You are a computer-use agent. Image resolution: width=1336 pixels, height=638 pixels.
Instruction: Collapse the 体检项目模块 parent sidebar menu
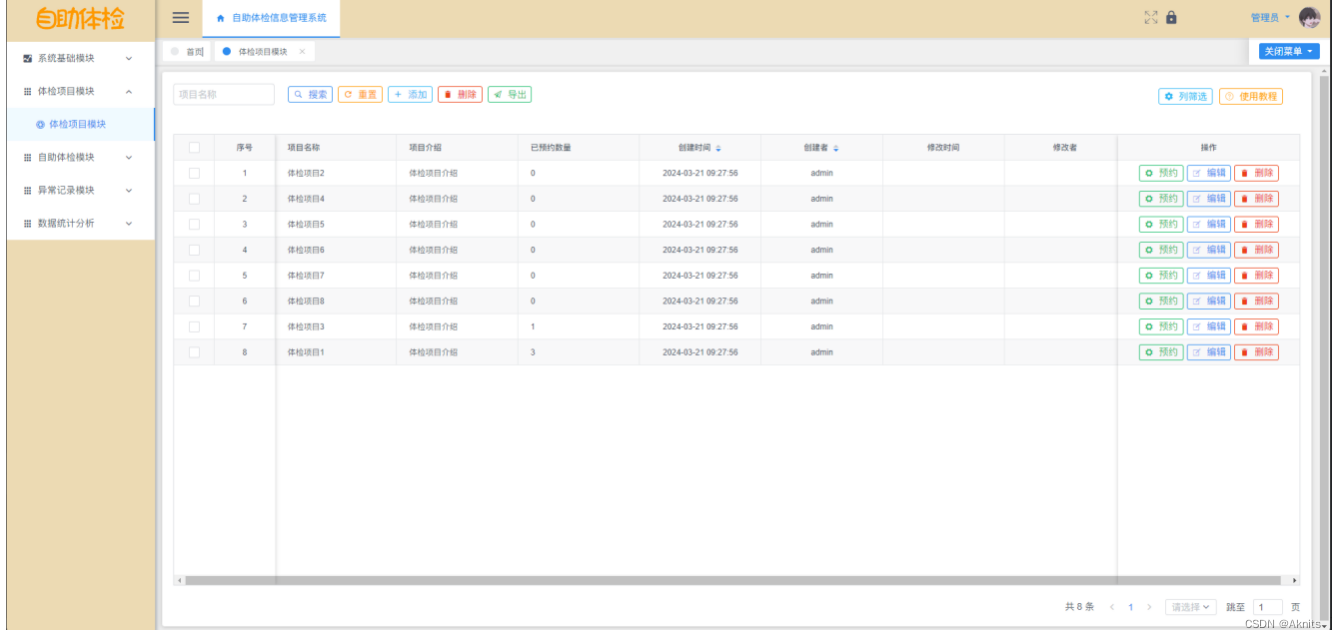pos(80,91)
